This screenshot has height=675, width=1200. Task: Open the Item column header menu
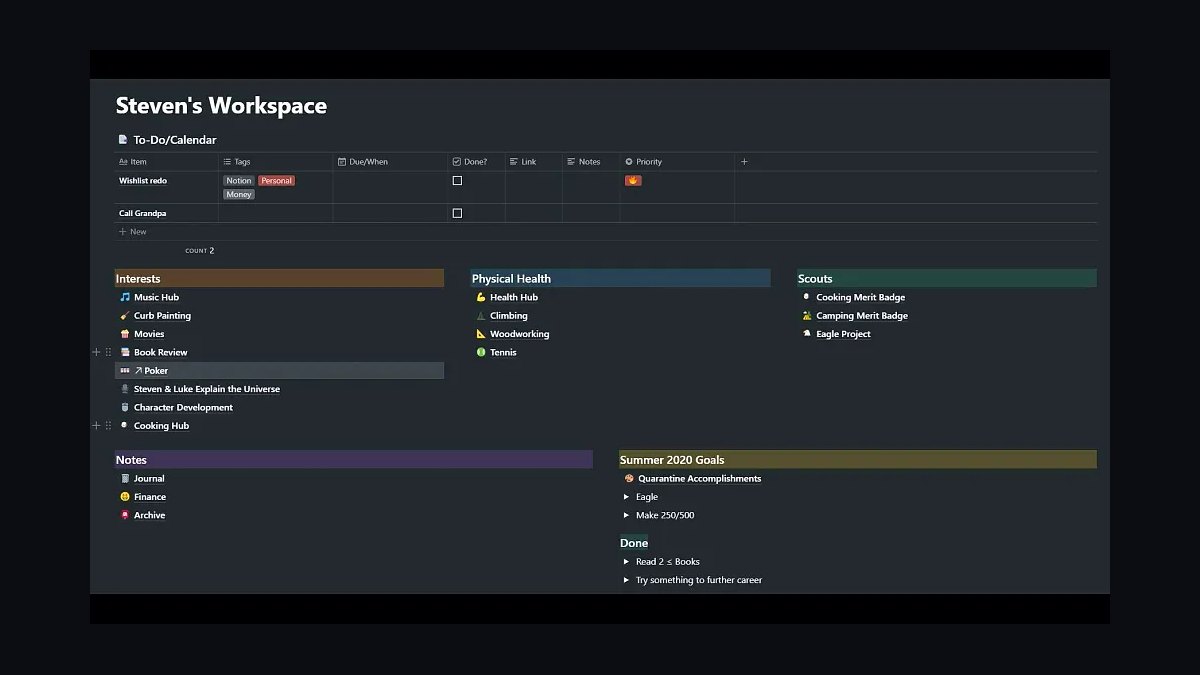click(166, 161)
